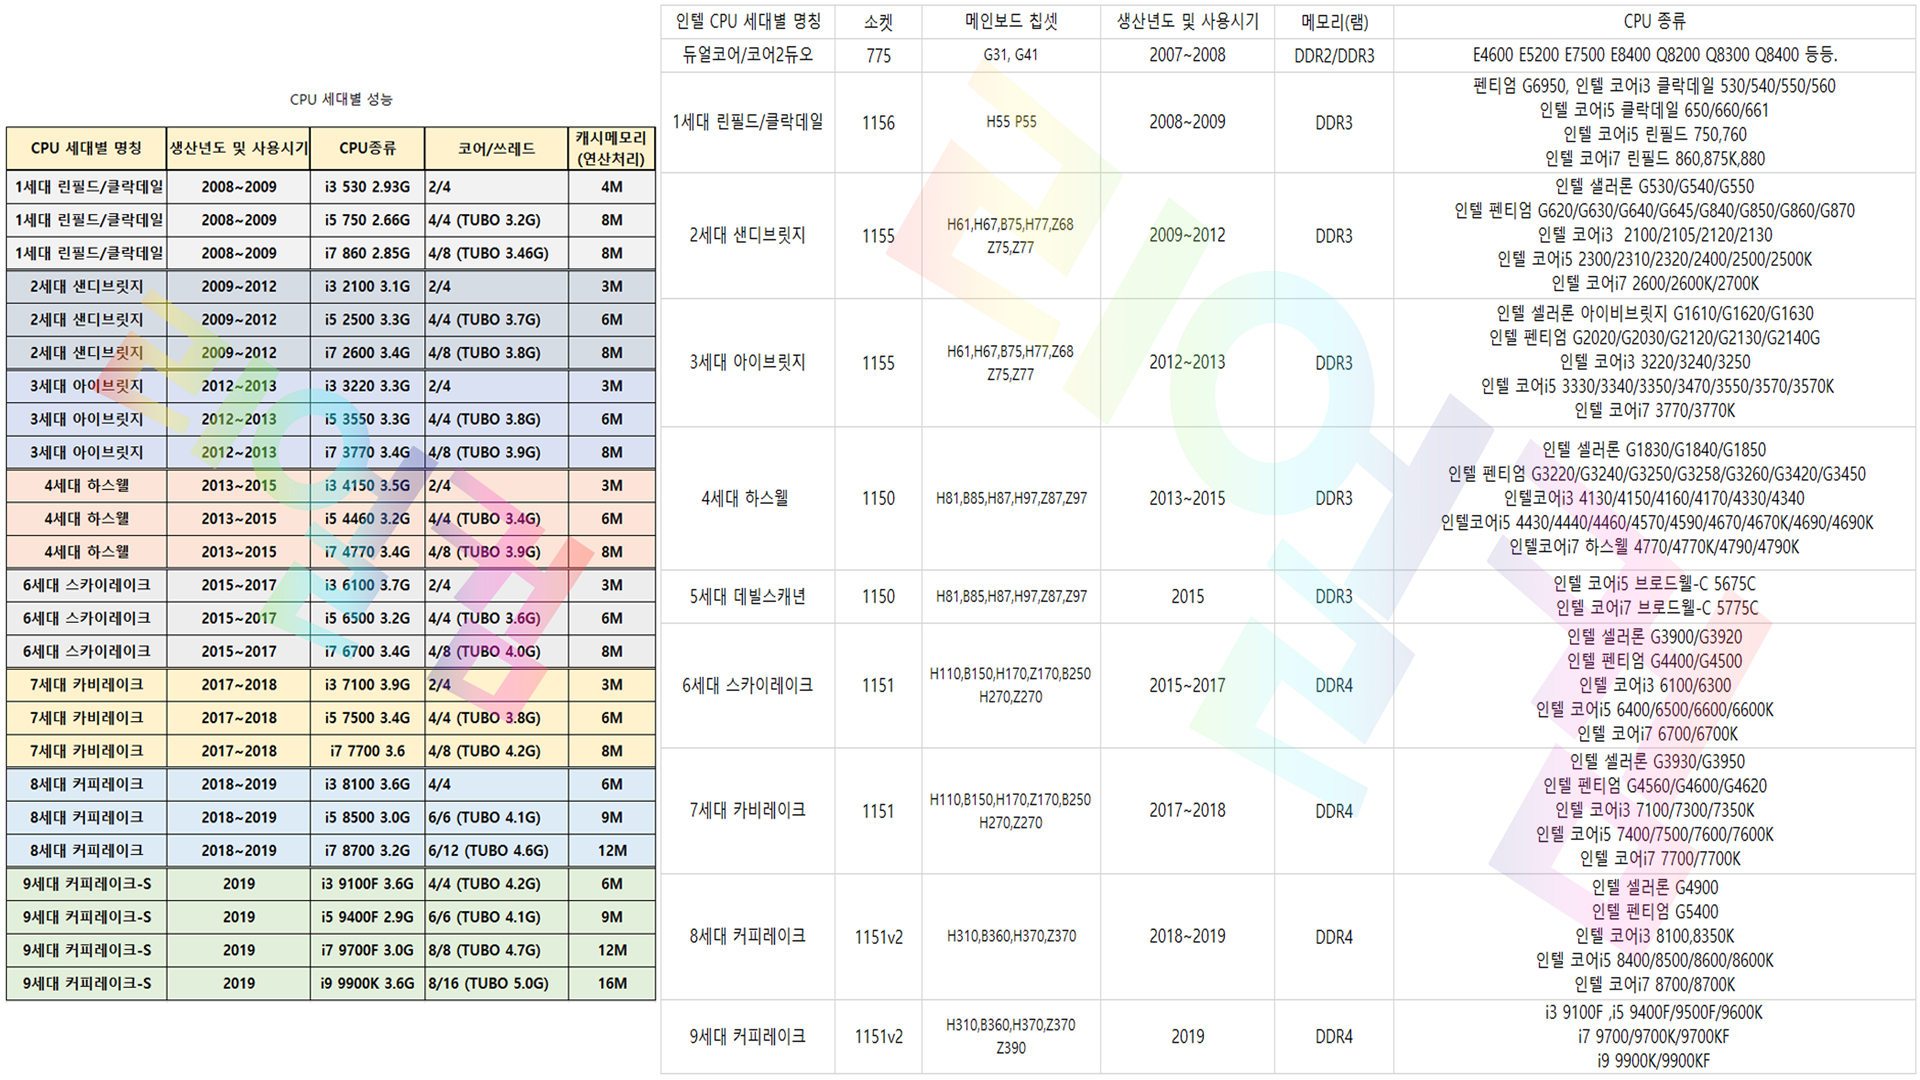Click the 'i5 750 2.66G' cell
The height and width of the screenshot is (1080, 1920).
(367, 220)
